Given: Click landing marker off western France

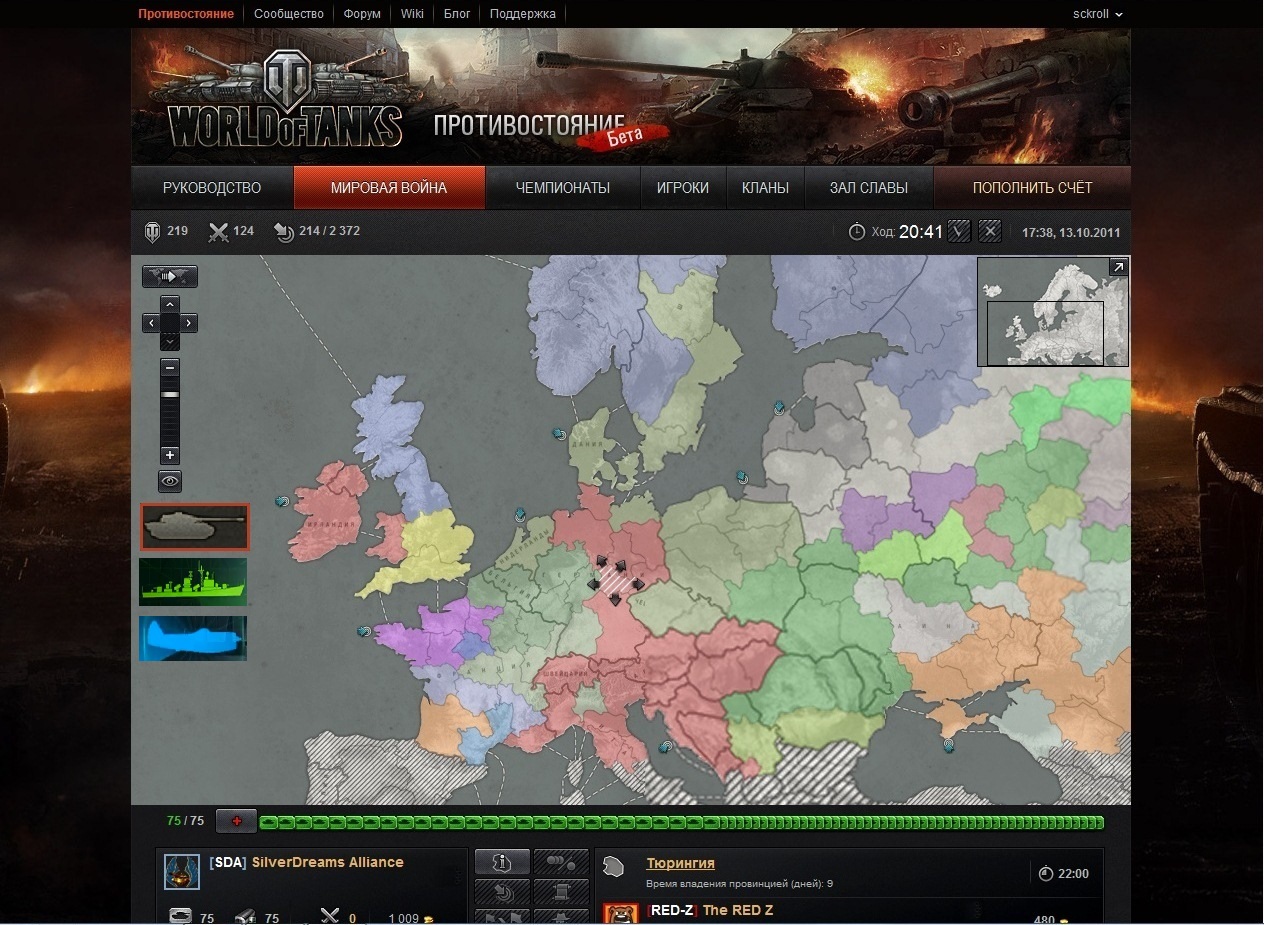Looking at the screenshot, I should [x=364, y=632].
